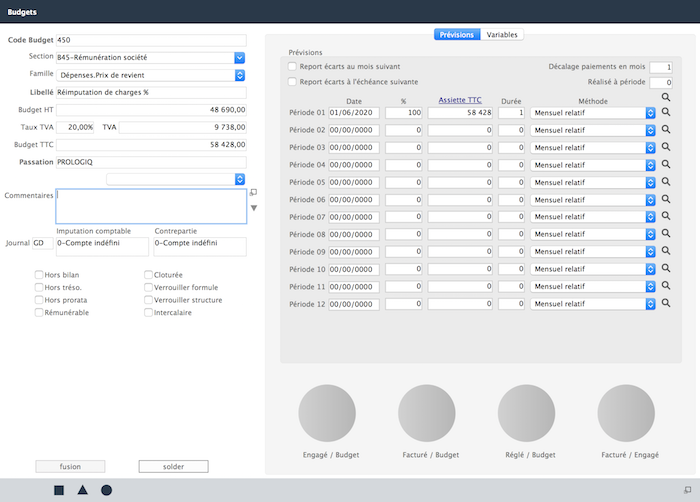Click the magnifier icon for Période 11
This screenshot has width=700, height=502.
coord(666,286)
